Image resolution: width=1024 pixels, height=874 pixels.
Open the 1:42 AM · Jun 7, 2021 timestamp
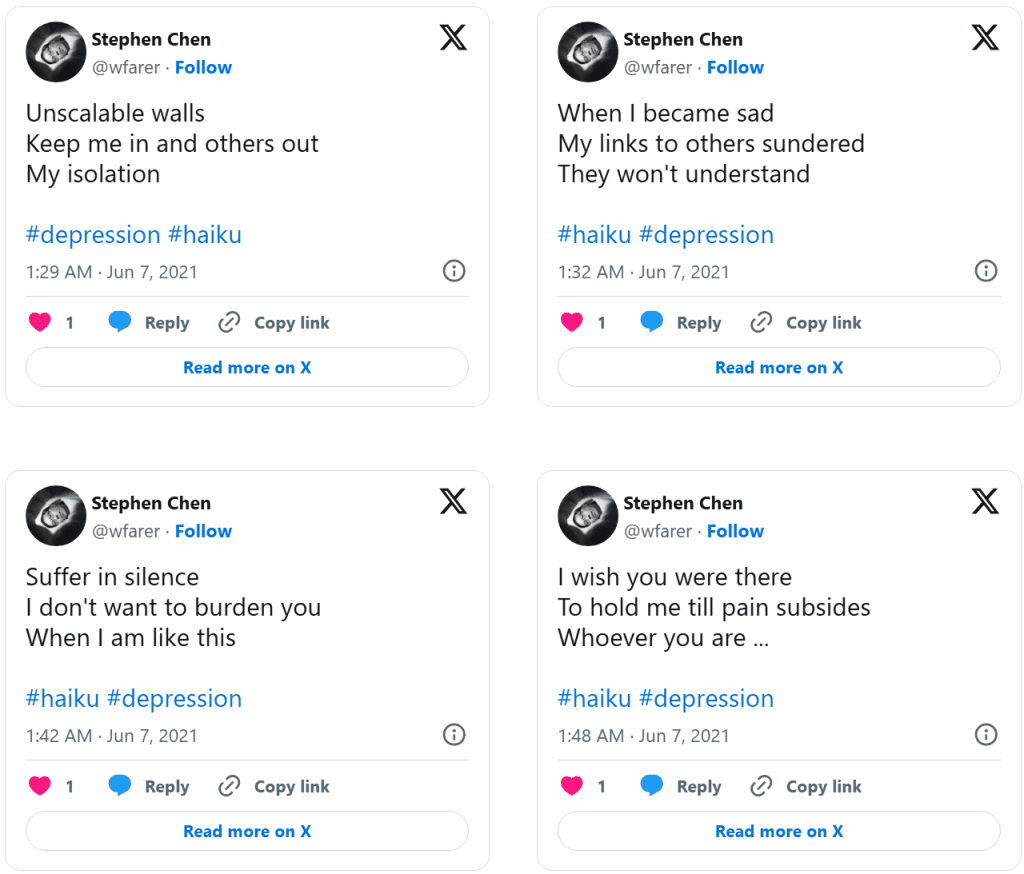(x=112, y=736)
